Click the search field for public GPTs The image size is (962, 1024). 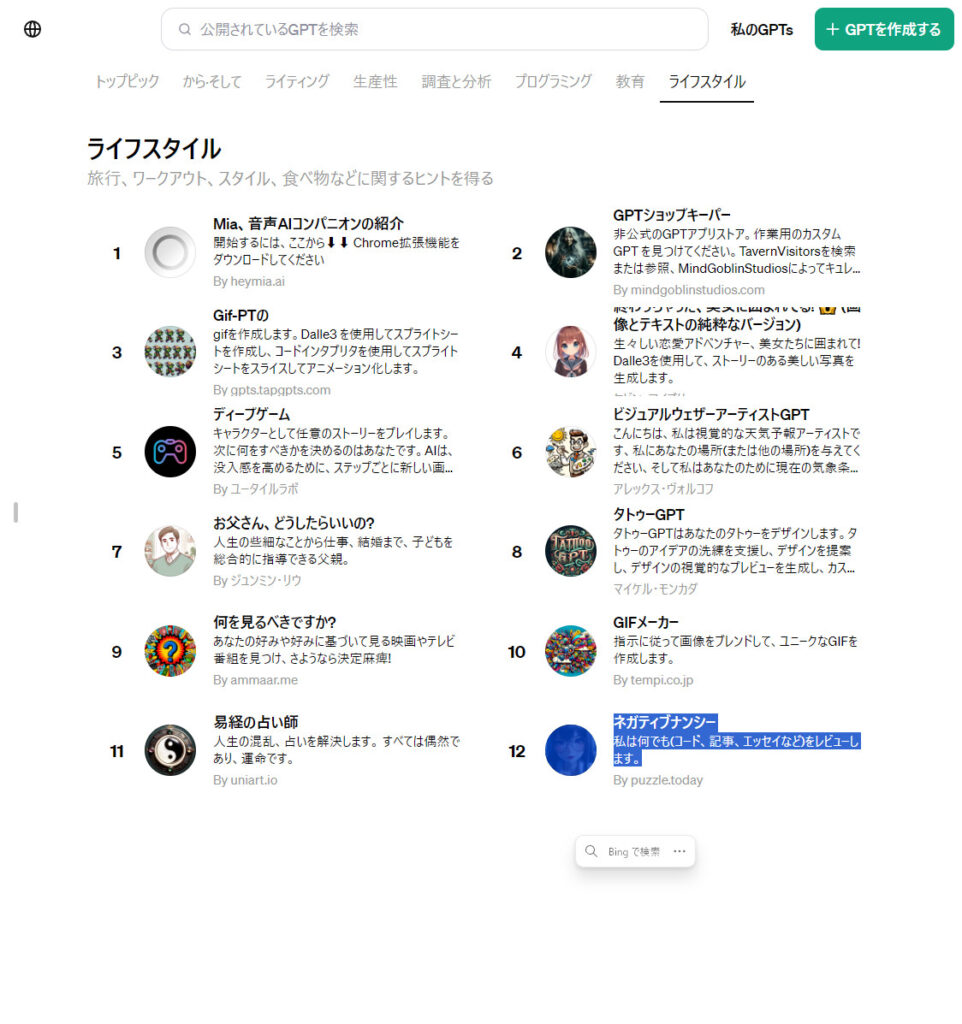click(x=435, y=30)
